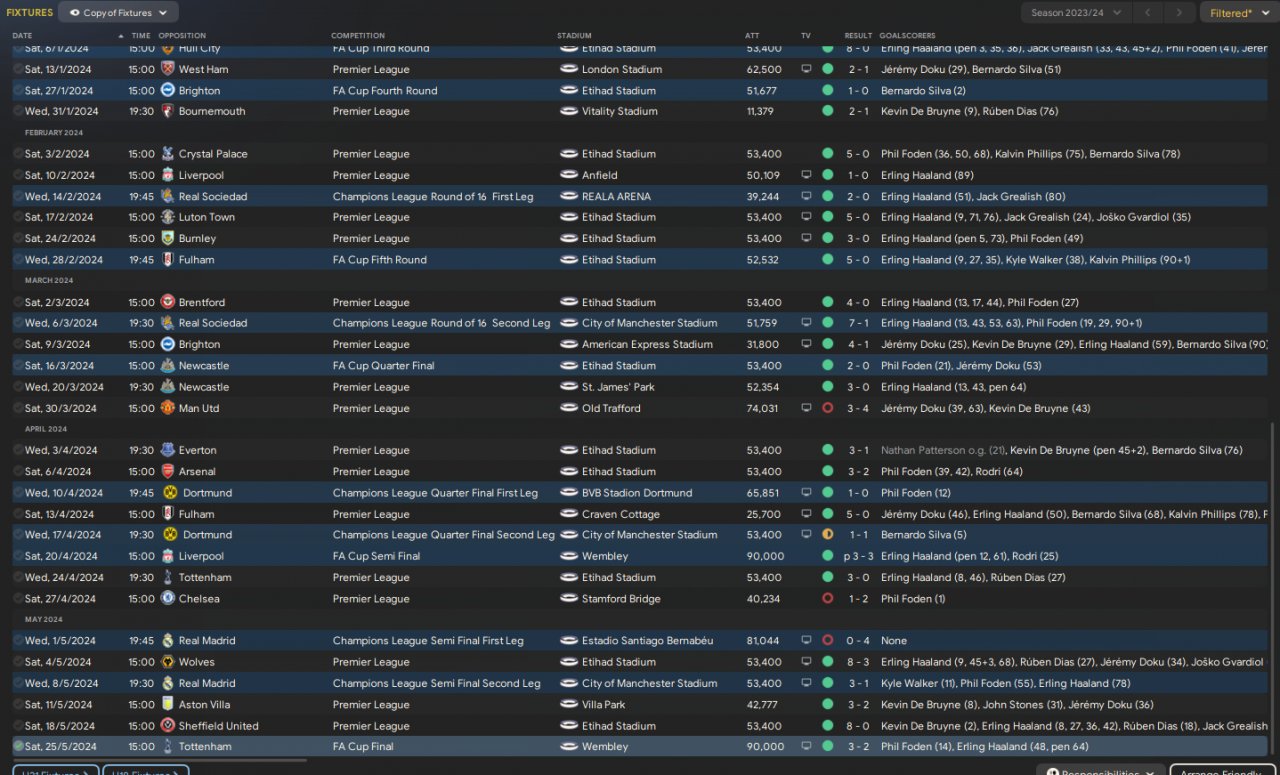Go to the next season with the right arrow
1280x775 pixels.
(x=1180, y=13)
